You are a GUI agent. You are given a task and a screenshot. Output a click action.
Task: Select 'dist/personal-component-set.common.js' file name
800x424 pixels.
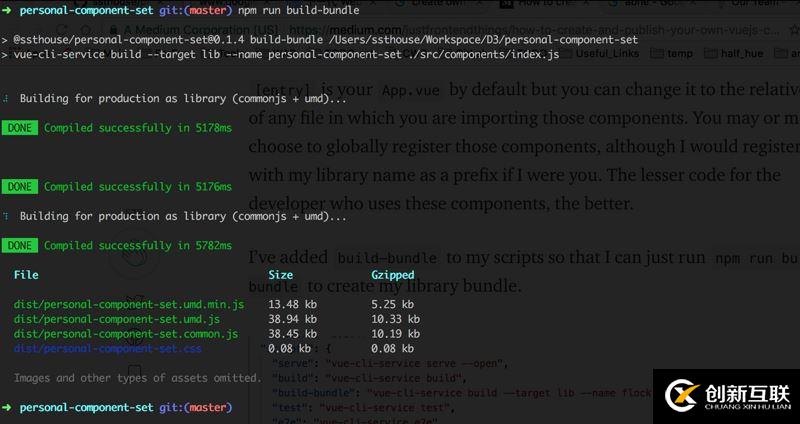click(126, 334)
